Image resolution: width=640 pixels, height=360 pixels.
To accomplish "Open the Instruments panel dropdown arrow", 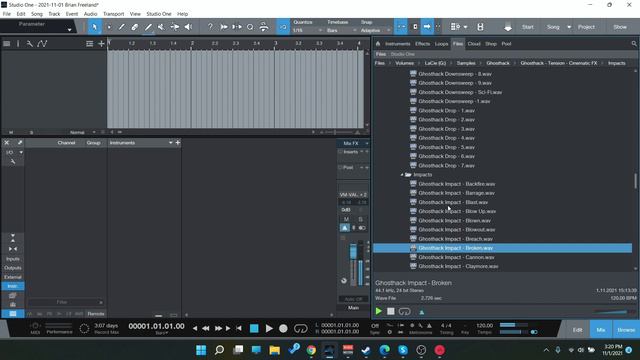I will coord(170,142).
